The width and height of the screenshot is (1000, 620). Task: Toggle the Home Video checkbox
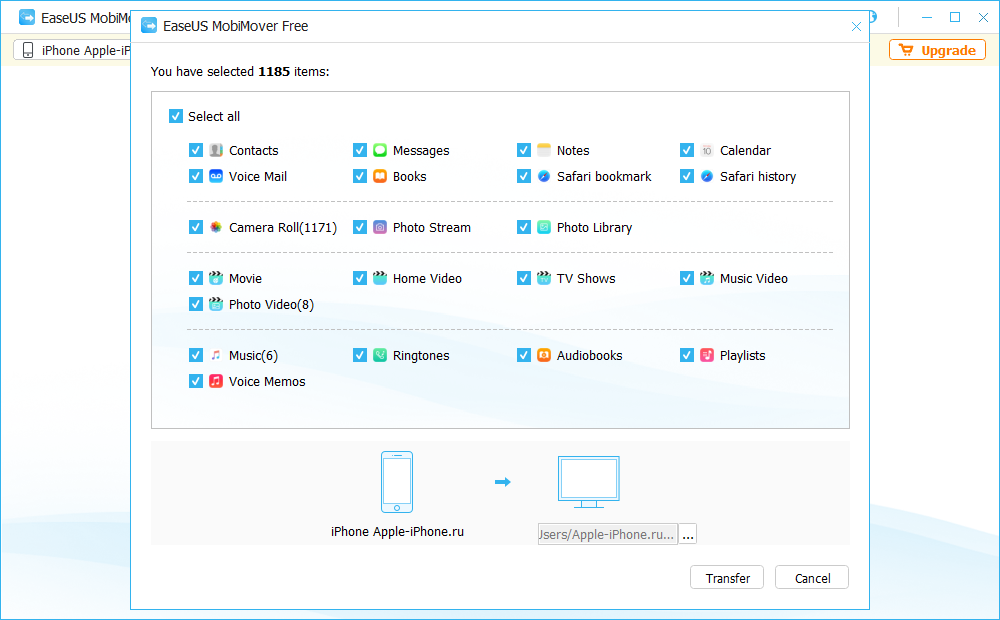(x=360, y=278)
